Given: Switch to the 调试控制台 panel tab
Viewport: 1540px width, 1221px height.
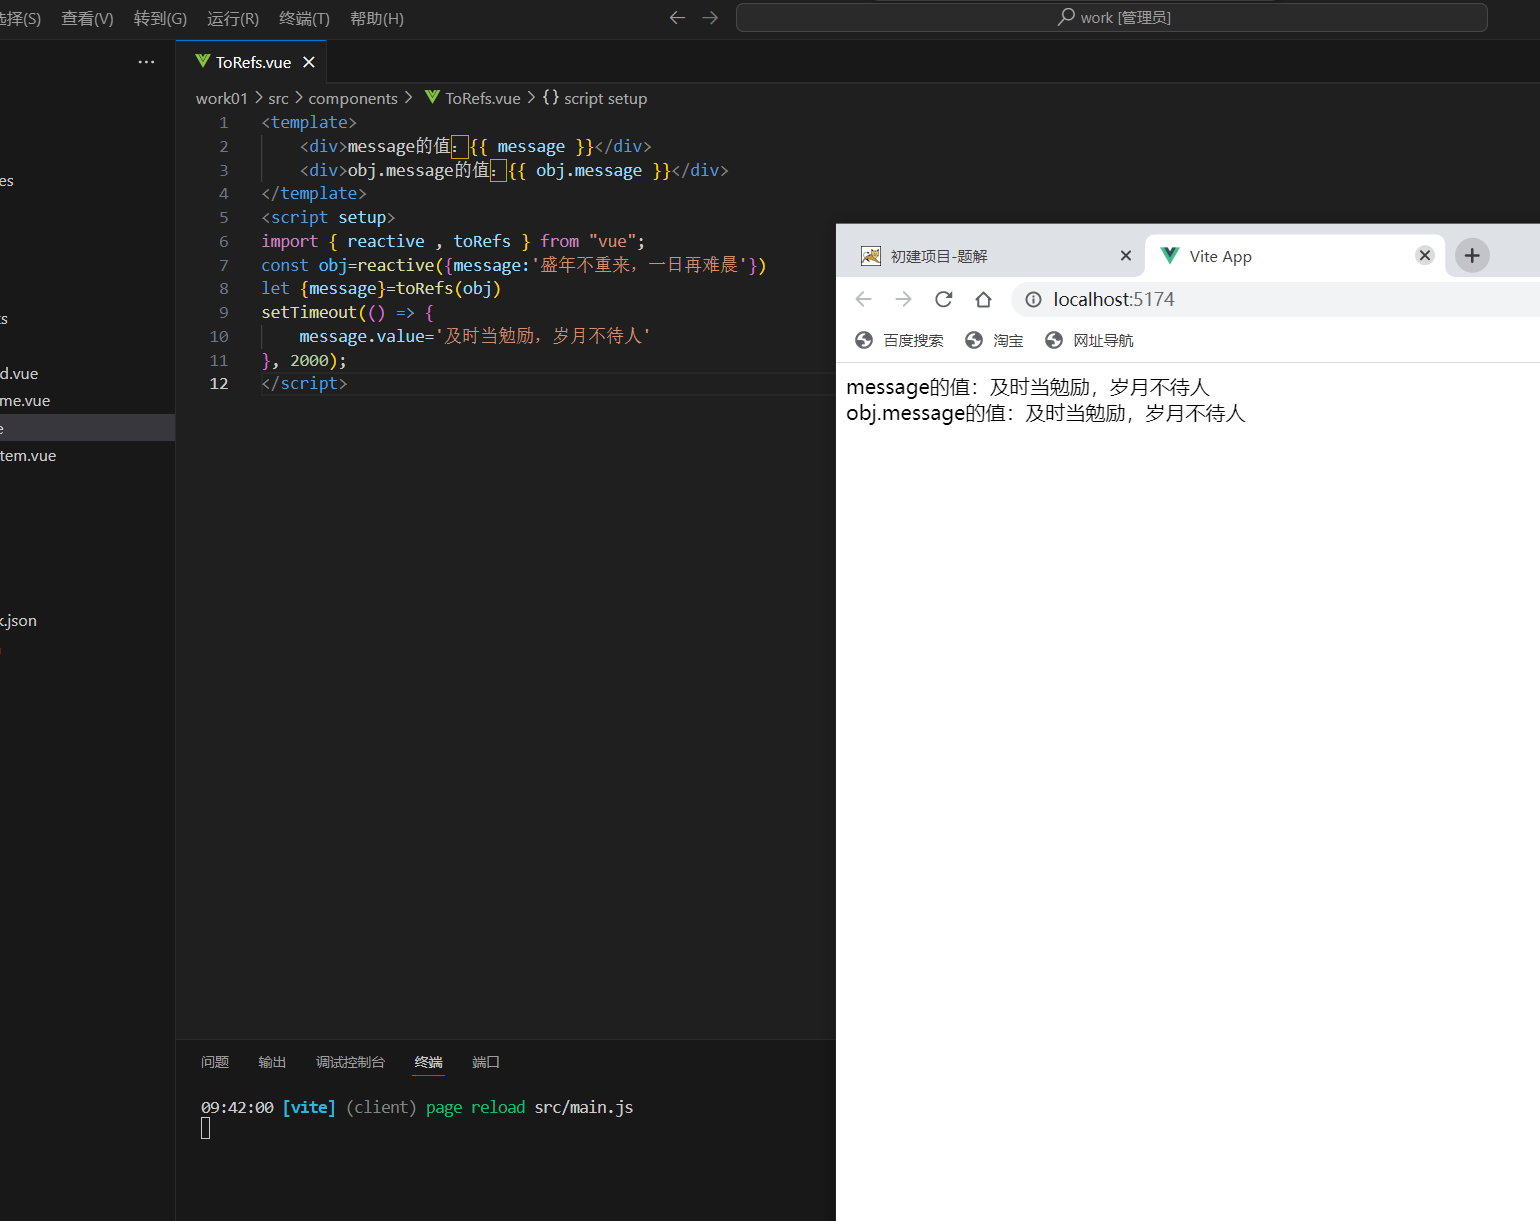Looking at the screenshot, I should point(350,1062).
